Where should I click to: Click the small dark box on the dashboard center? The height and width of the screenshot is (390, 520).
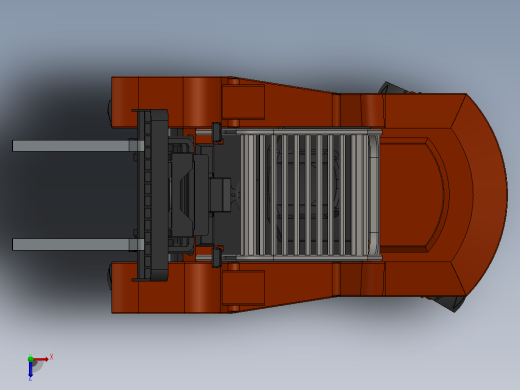[220, 195]
